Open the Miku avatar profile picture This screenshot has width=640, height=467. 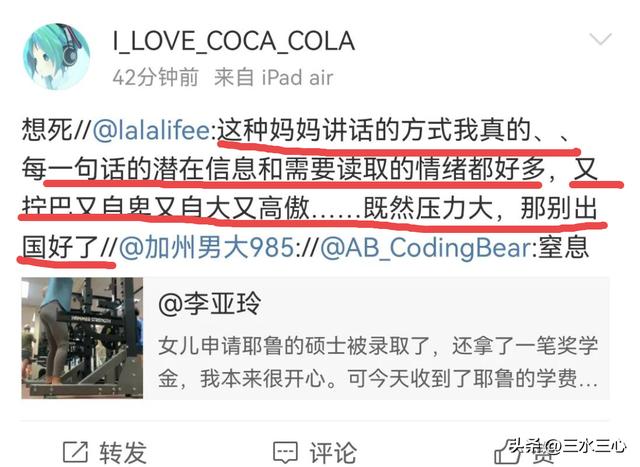tap(56, 56)
